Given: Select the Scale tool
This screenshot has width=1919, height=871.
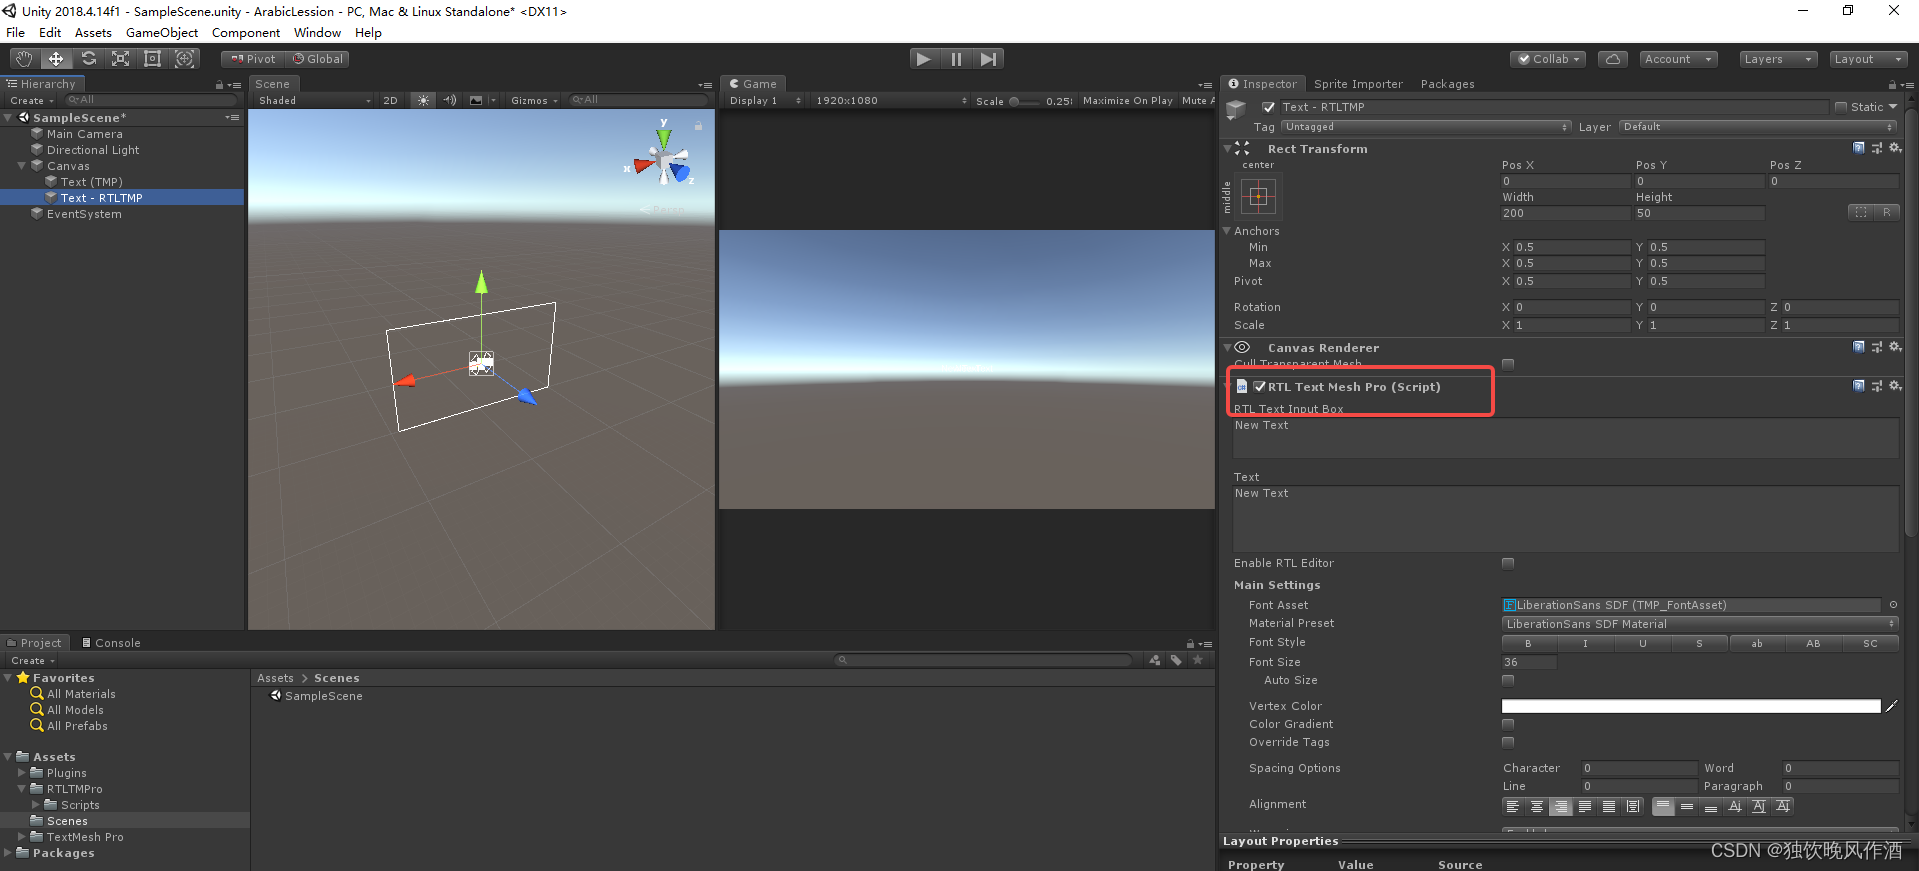Looking at the screenshot, I should 120,59.
